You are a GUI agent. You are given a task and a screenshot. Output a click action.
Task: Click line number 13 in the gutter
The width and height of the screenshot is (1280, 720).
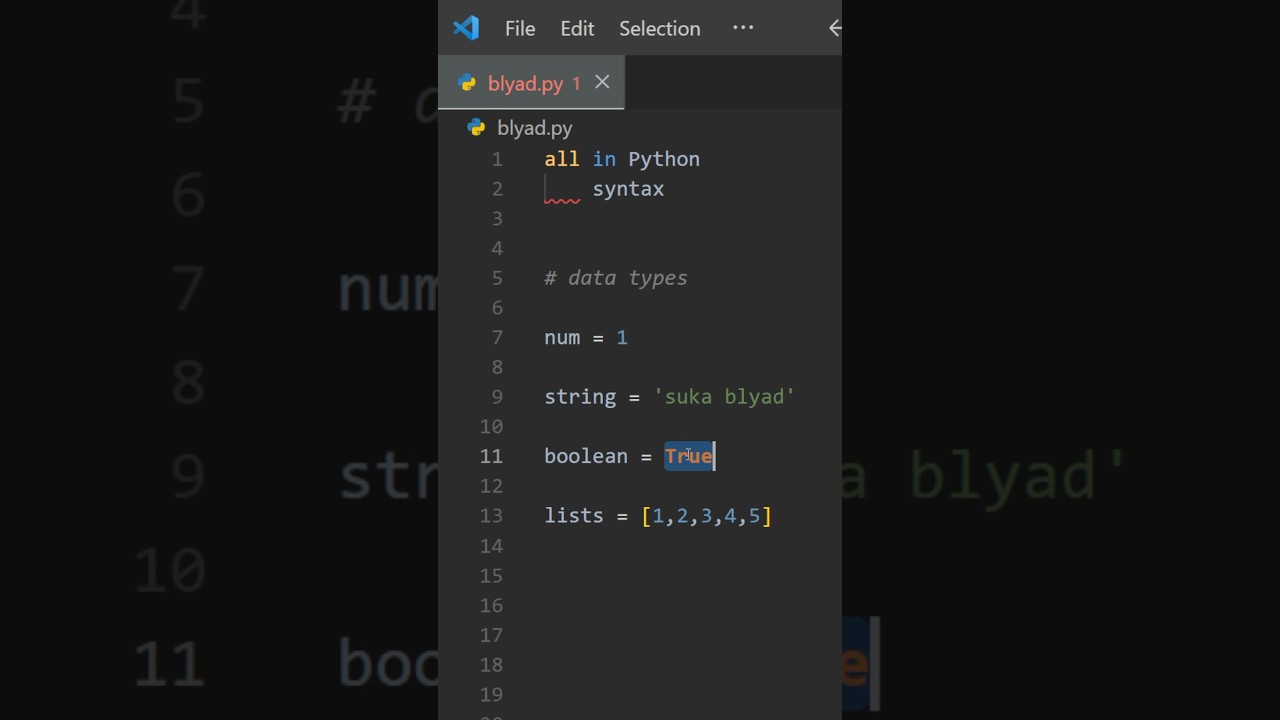[x=491, y=516]
